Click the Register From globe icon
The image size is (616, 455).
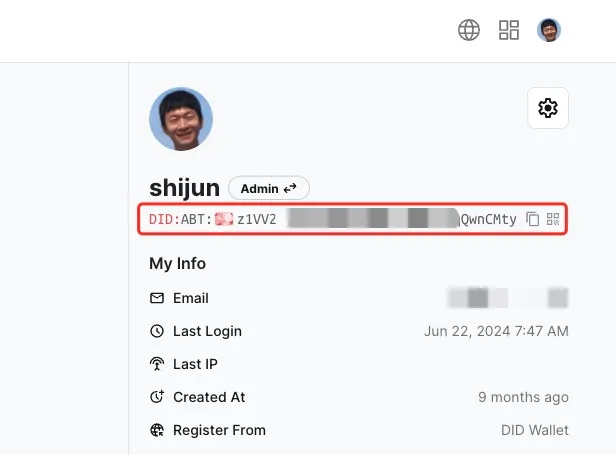coord(157,430)
